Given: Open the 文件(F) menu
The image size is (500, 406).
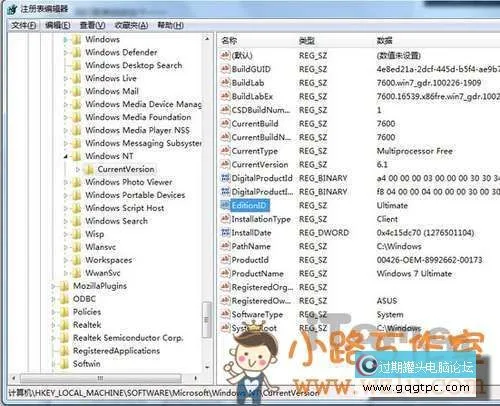Looking at the screenshot, I should 23,25.
